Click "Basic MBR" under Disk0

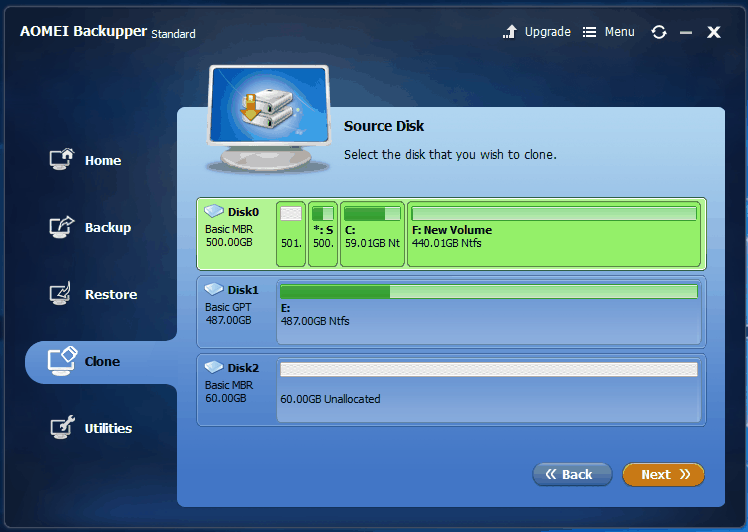pyautogui.click(x=229, y=229)
